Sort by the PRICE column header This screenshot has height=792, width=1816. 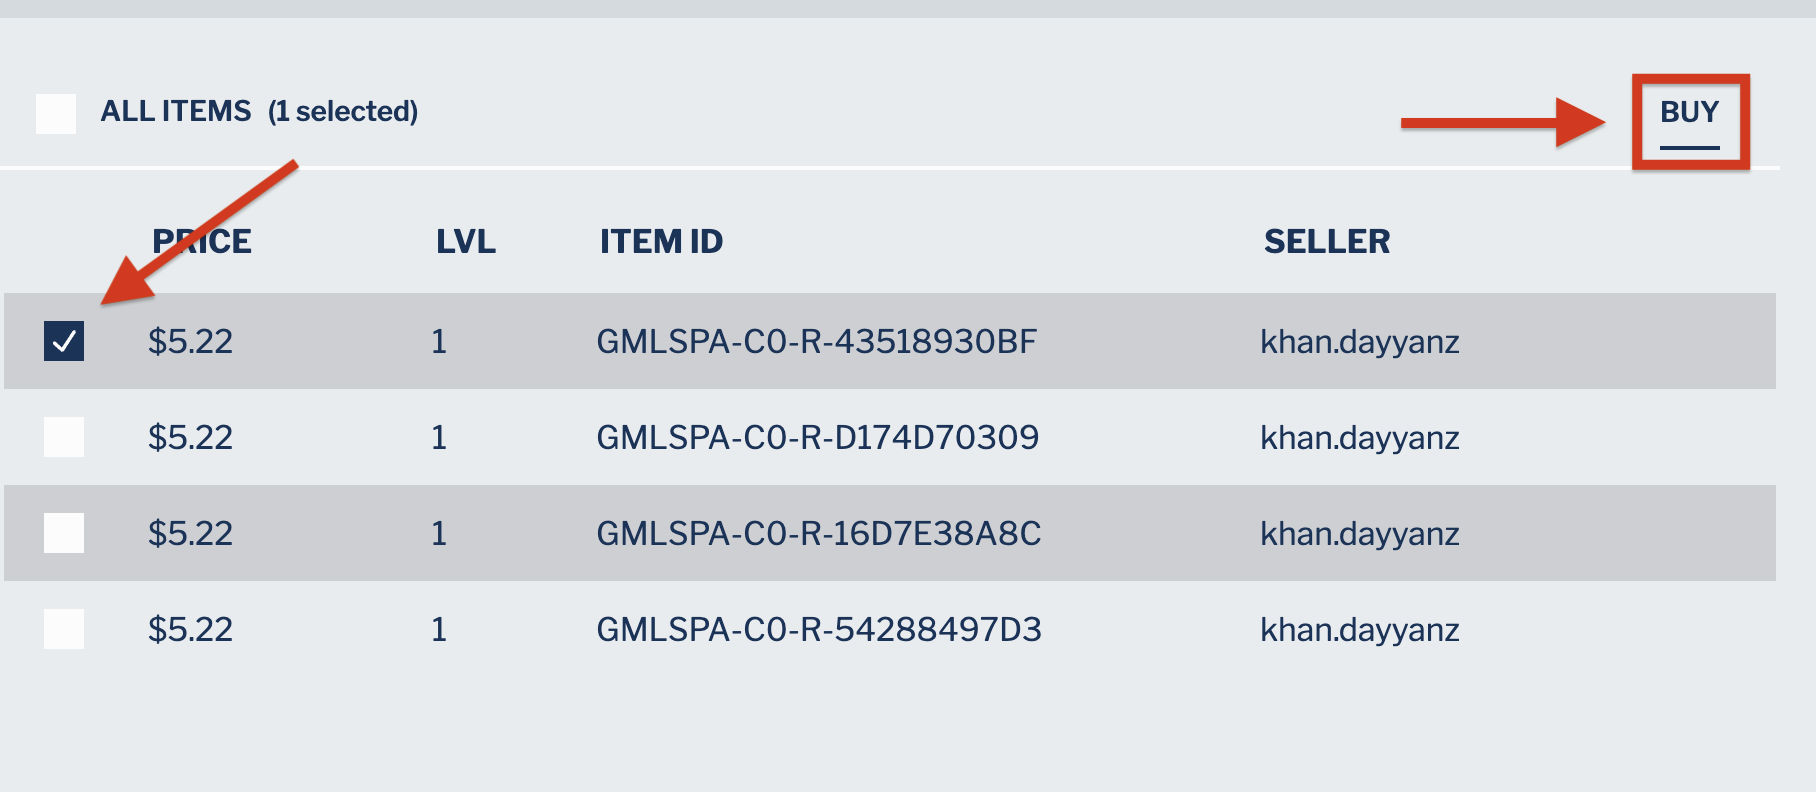point(202,241)
